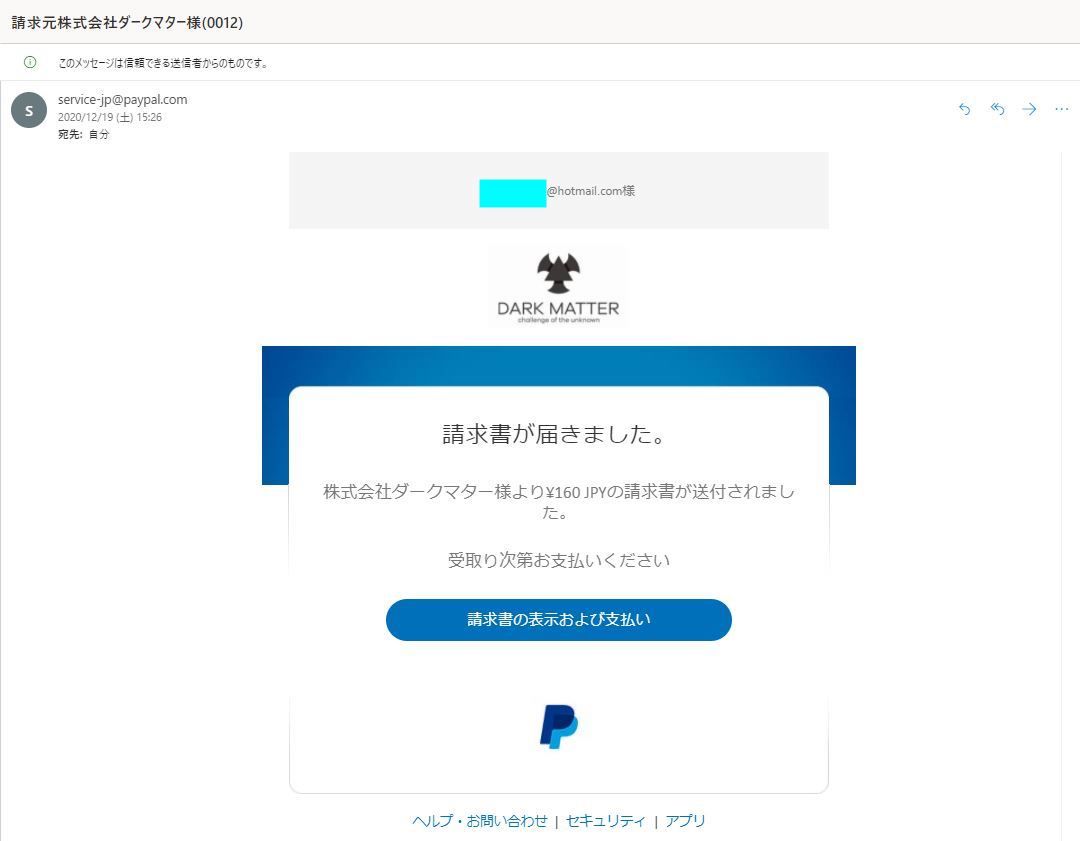The image size is (1080, 841).
Task: Click the recipient line 宛先: 自分
Action: click(83, 134)
